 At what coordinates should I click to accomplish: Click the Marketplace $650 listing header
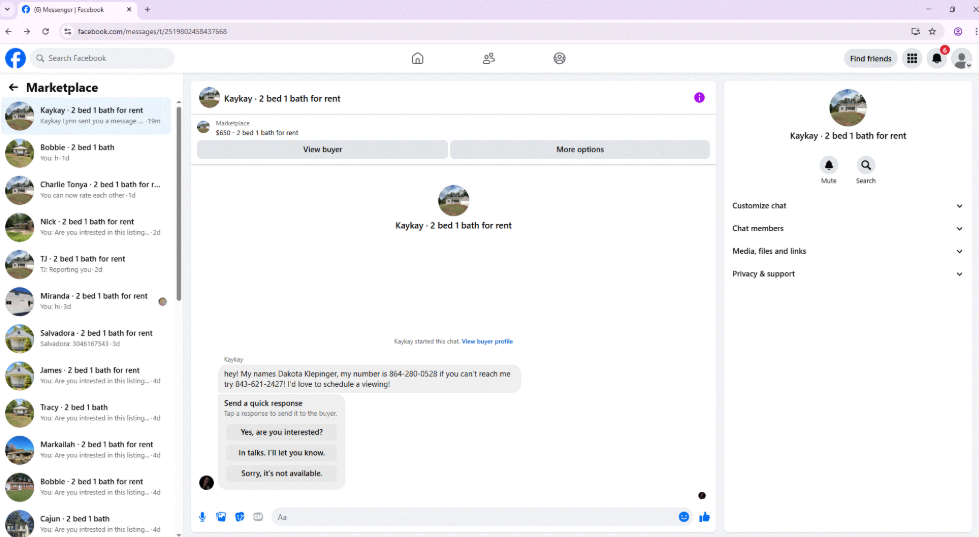point(257,128)
